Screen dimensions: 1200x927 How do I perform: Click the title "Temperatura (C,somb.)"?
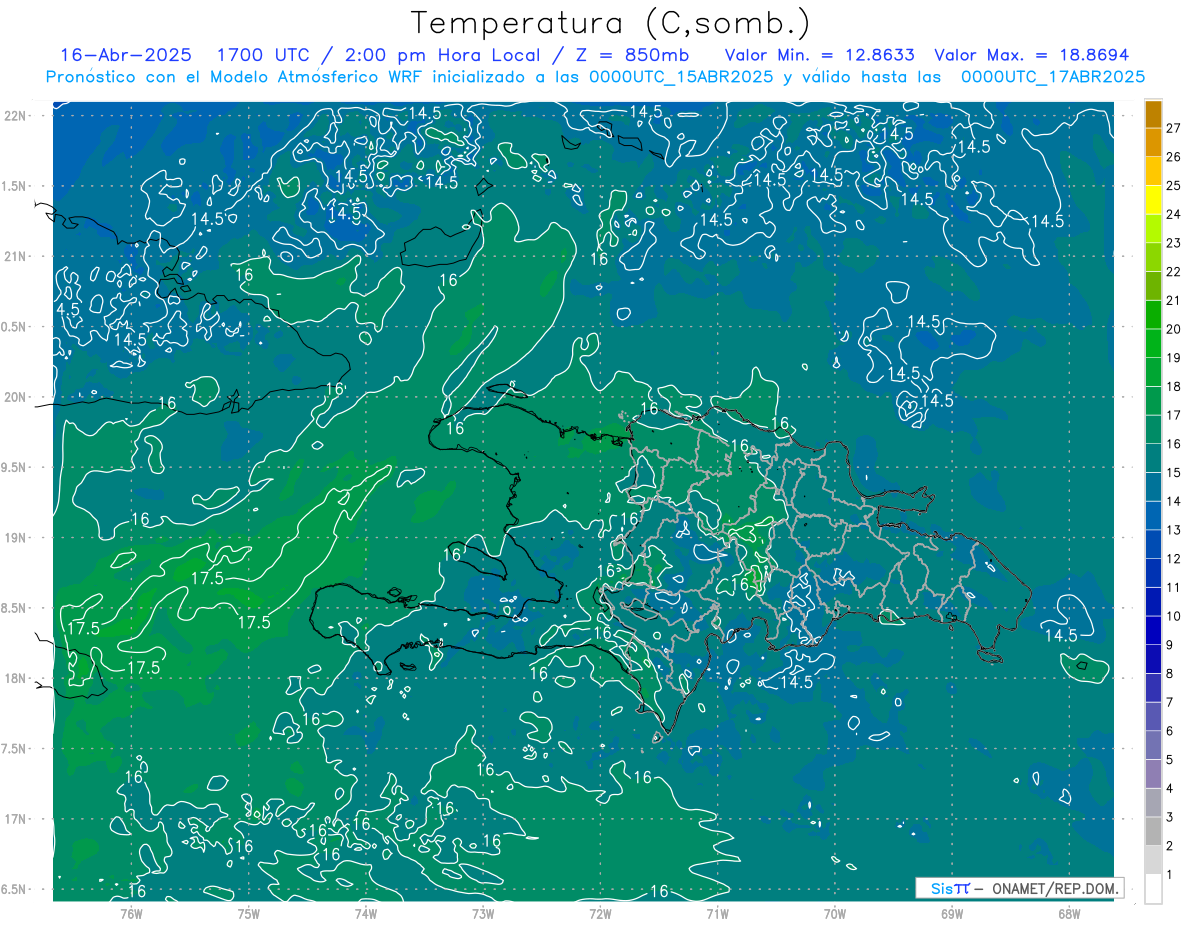click(611, 23)
